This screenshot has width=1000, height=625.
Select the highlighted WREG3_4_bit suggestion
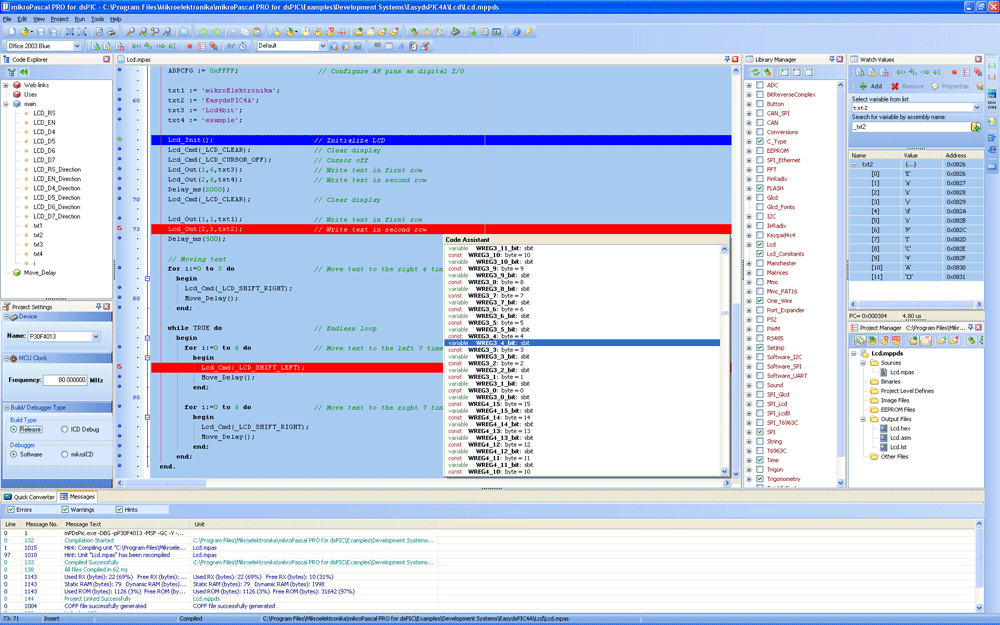point(582,342)
